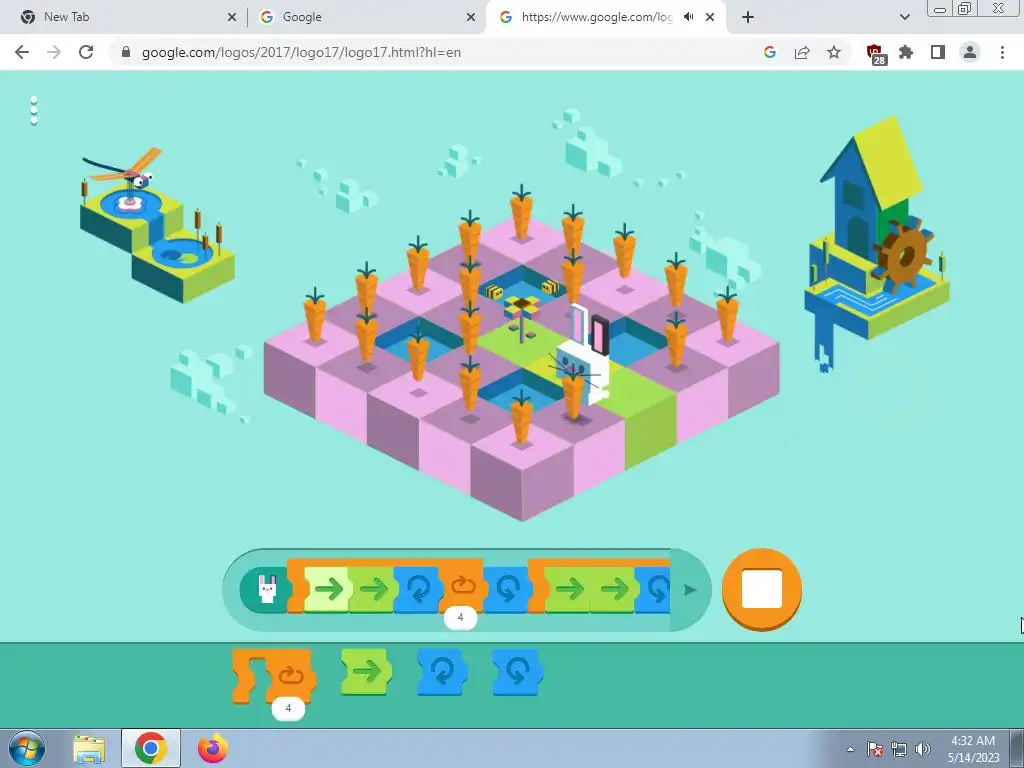Viewport: 1024px width, 768px height.
Task: Select the highlighted first forward arrow in program
Action: pos(328,590)
